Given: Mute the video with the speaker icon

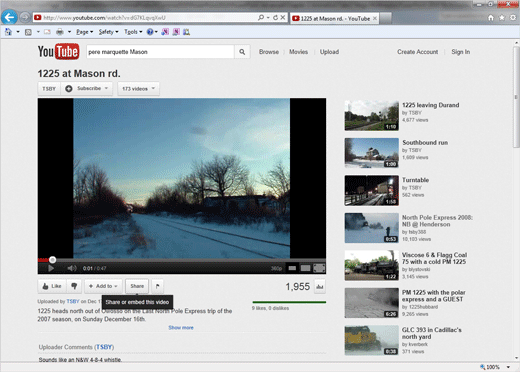Looking at the screenshot, I should click(72, 268).
